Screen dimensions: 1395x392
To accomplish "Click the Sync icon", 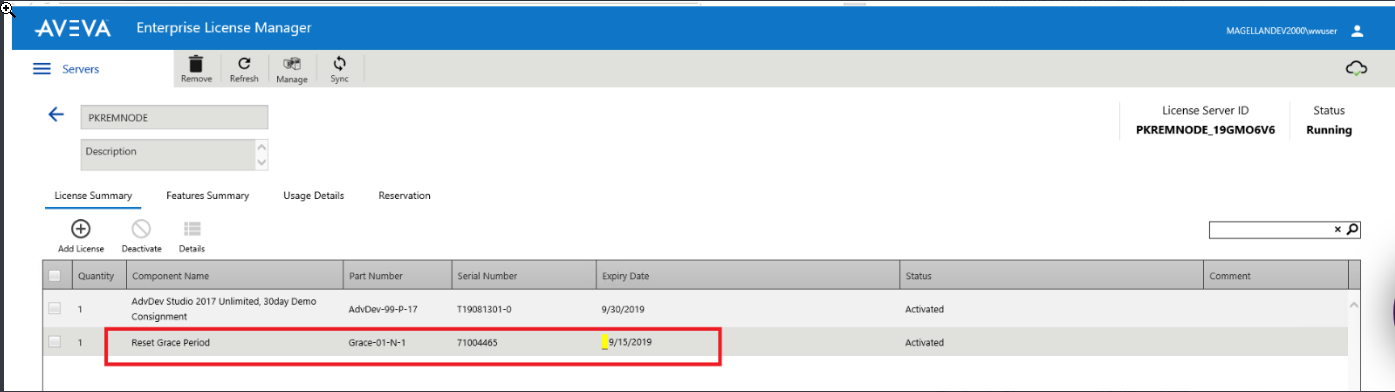I will (x=340, y=63).
